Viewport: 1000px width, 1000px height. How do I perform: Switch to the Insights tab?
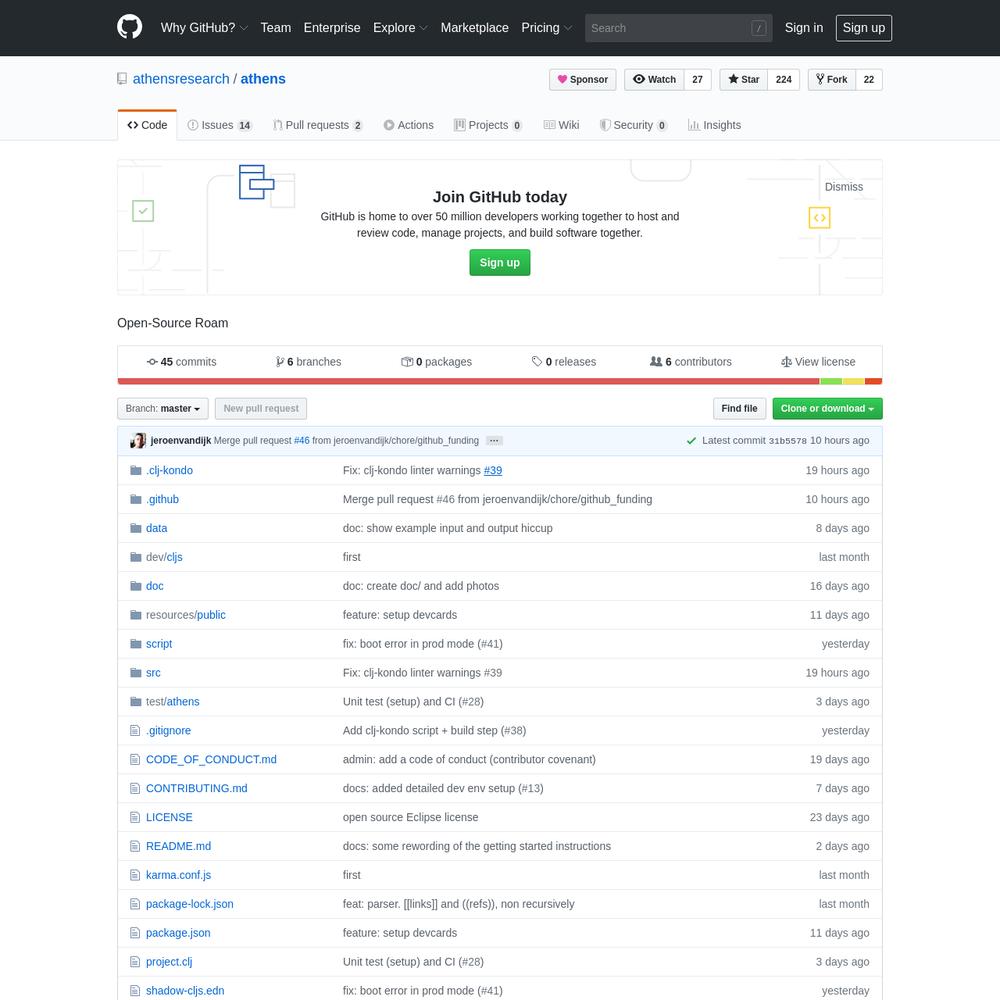coord(714,125)
